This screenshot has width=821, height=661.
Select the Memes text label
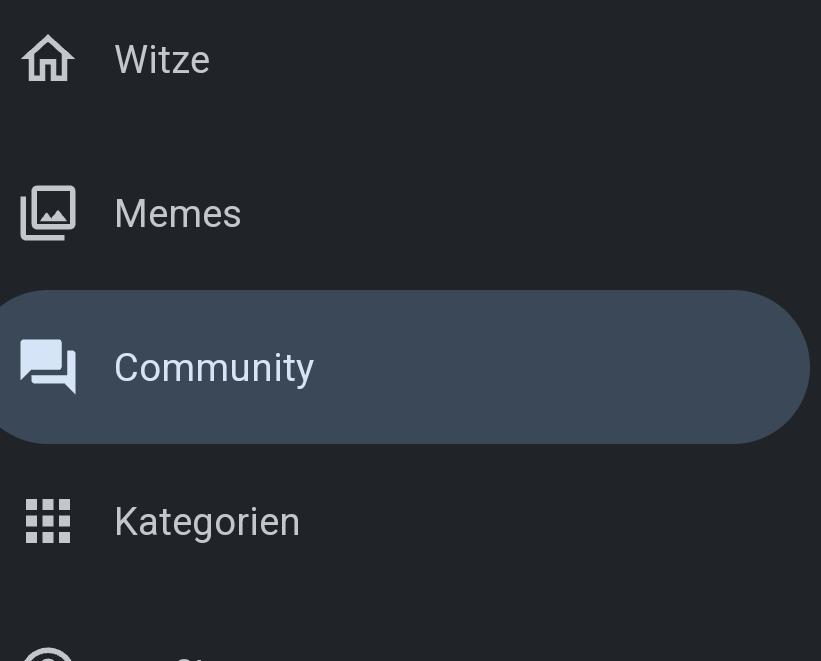(x=177, y=214)
